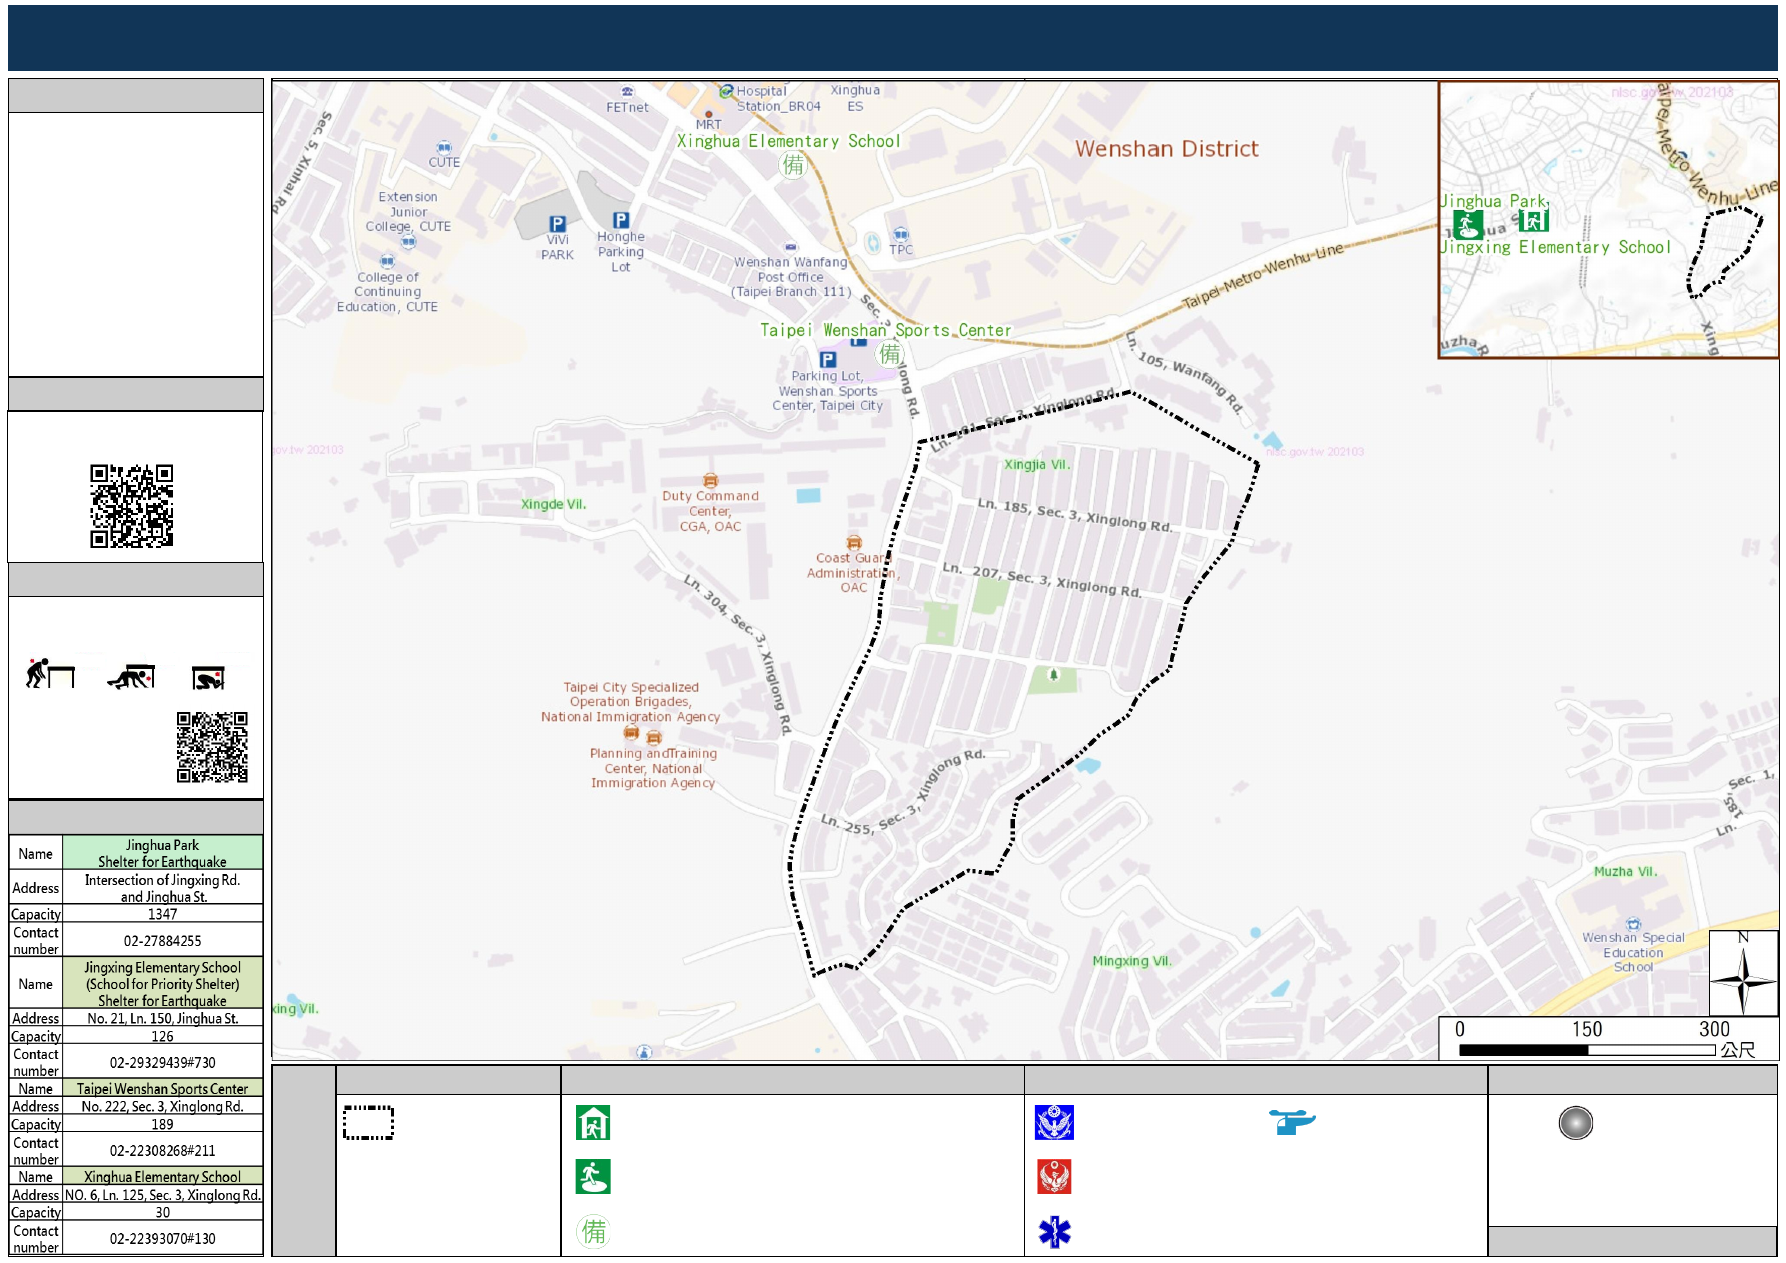Select the drop pictogram (person kneeling by table)
Viewport: 1786px width, 1263px height.
(50, 674)
